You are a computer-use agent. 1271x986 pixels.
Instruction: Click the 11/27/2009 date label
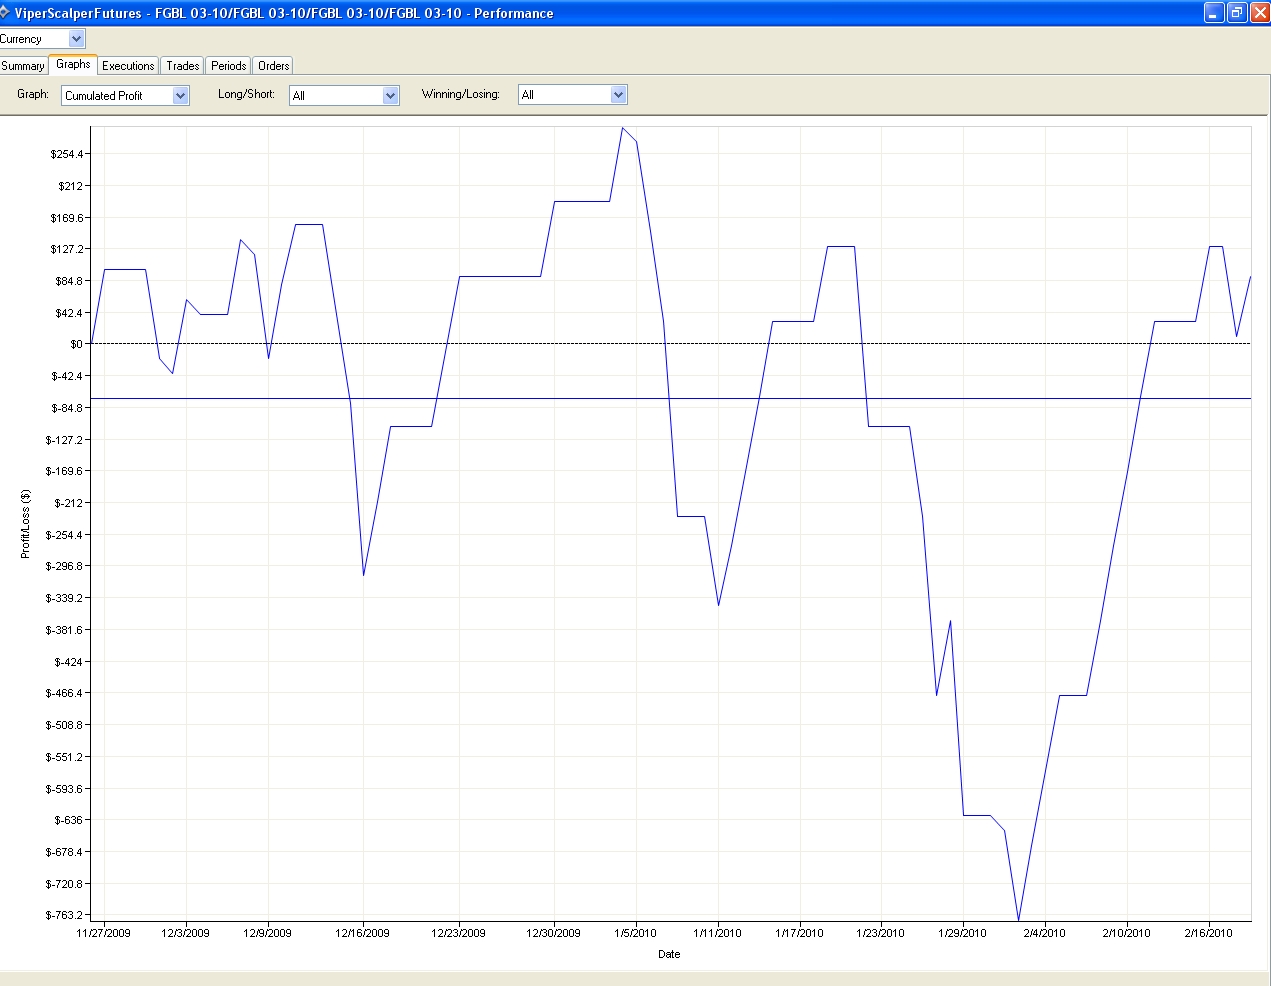coord(104,933)
